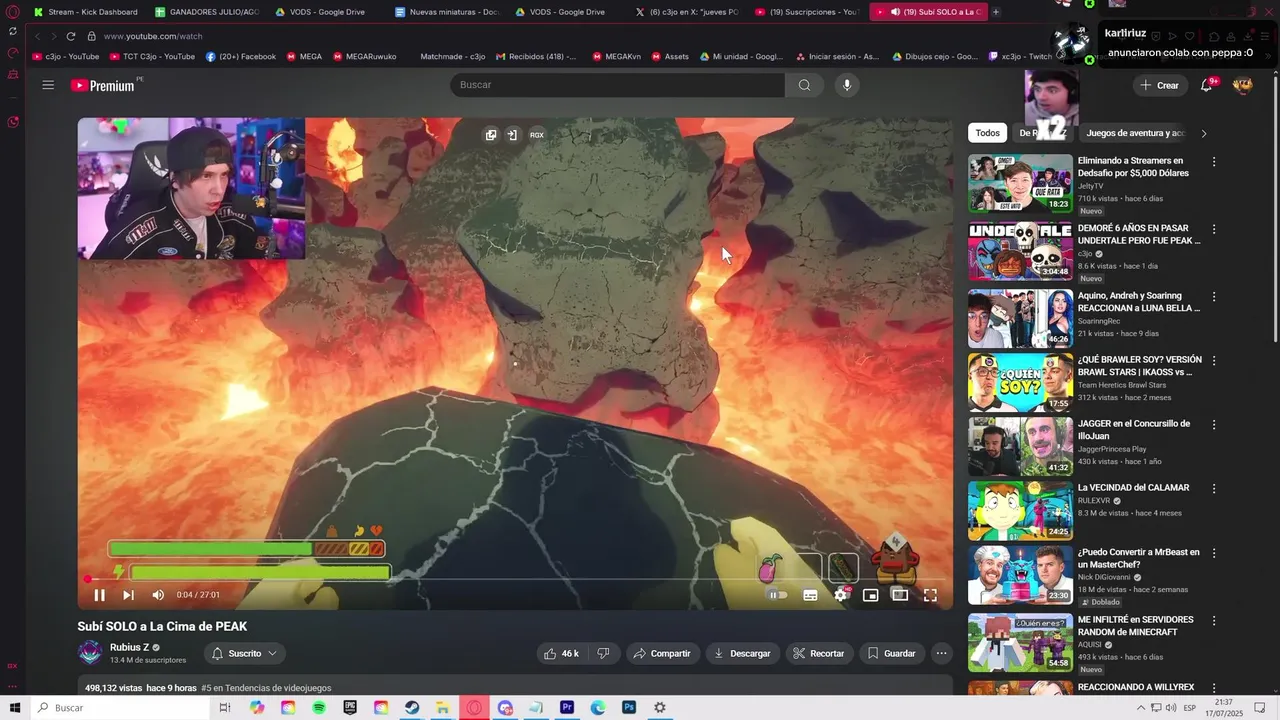Show more filter chips with right arrow

1204,133
